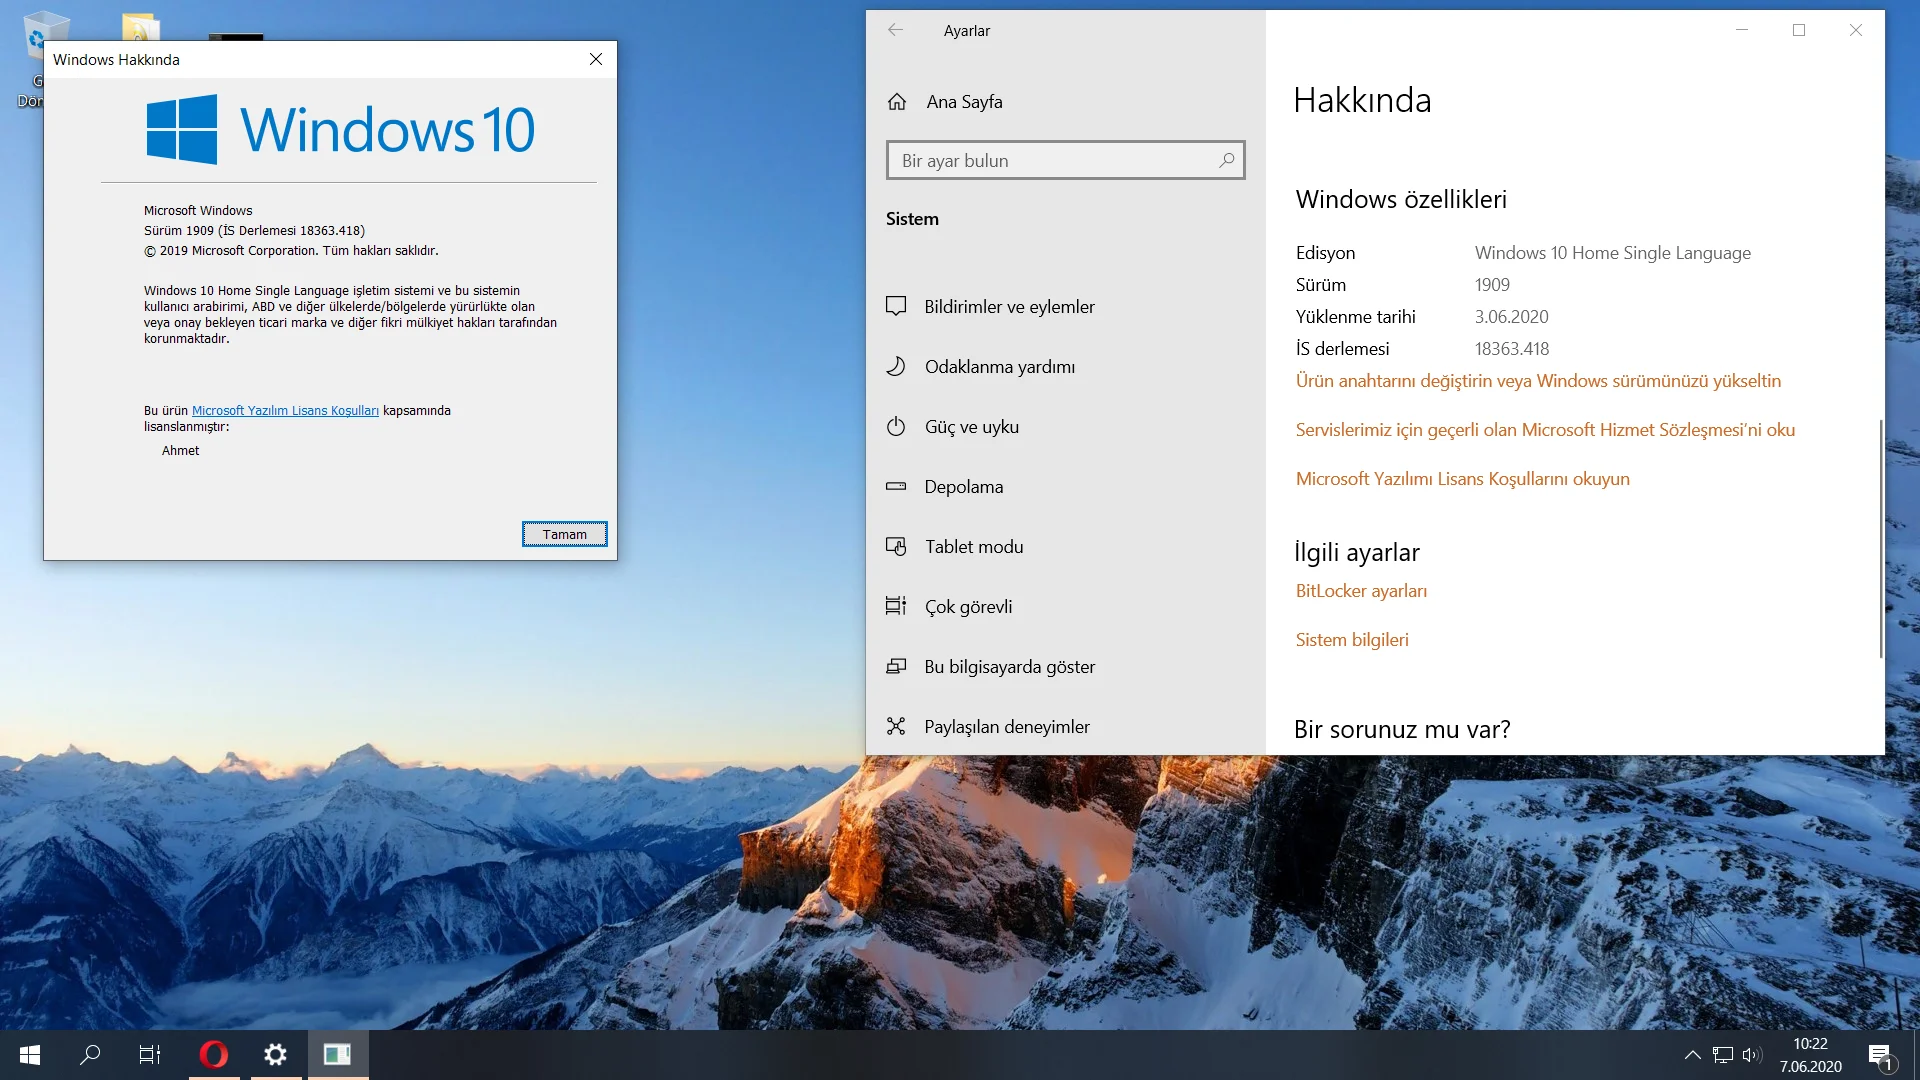Image resolution: width=1920 pixels, height=1080 pixels.
Task: Expand hidden icons in system tray
Action: (1692, 1054)
